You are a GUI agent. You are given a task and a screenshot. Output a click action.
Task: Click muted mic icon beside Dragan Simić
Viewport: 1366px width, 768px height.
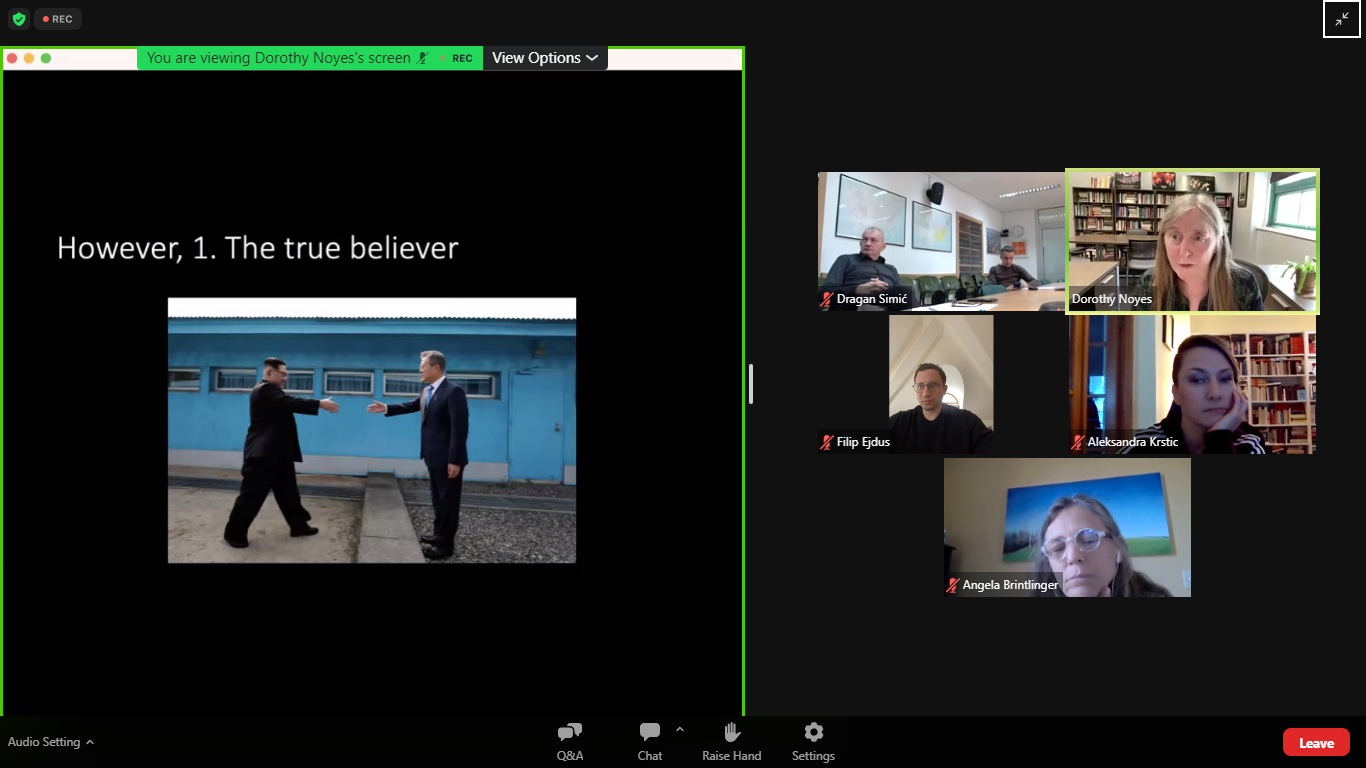point(827,299)
